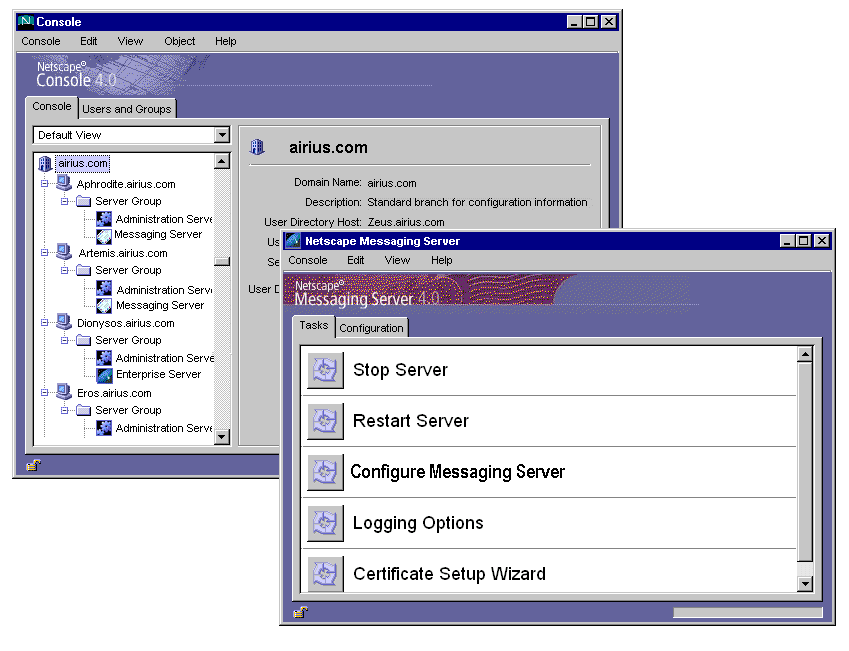Click the Restart Server task label

click(410, 421)
